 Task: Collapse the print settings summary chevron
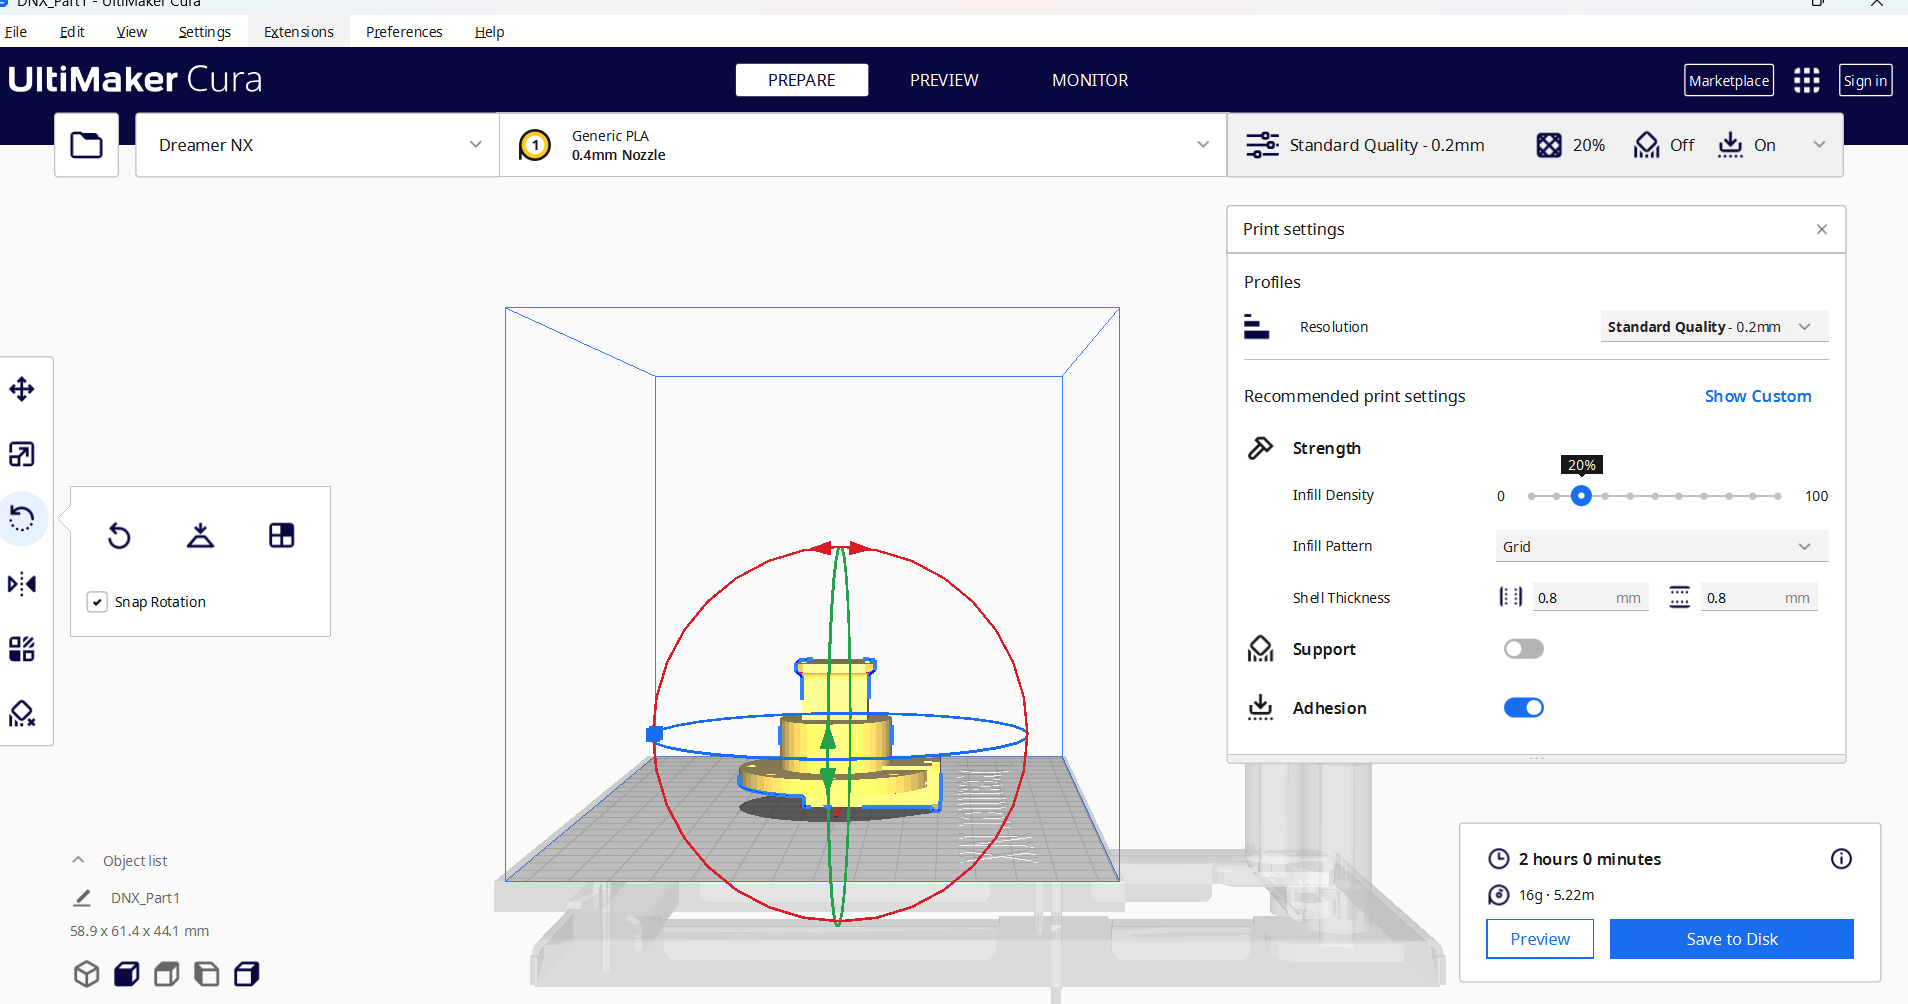coord(1819,145)
